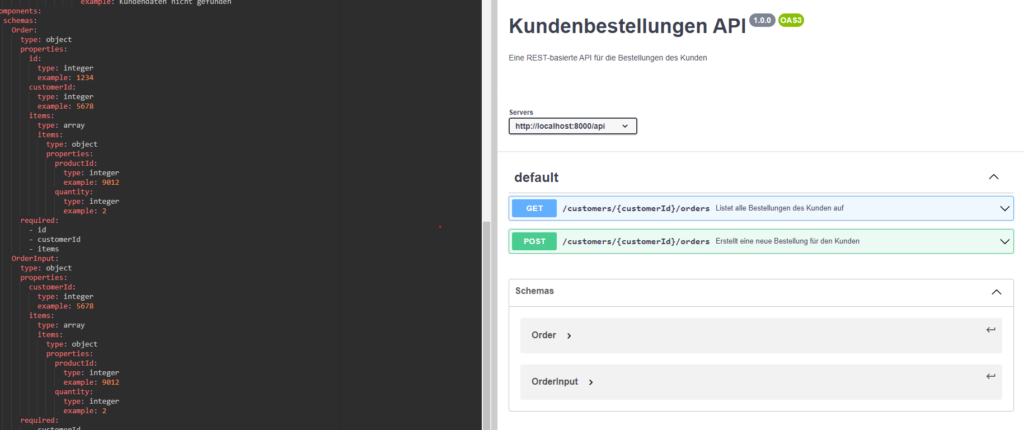The height and width of the screenshot is (430, 1024).
Task: Click the GET method badge
Action: tap(533, 208)
